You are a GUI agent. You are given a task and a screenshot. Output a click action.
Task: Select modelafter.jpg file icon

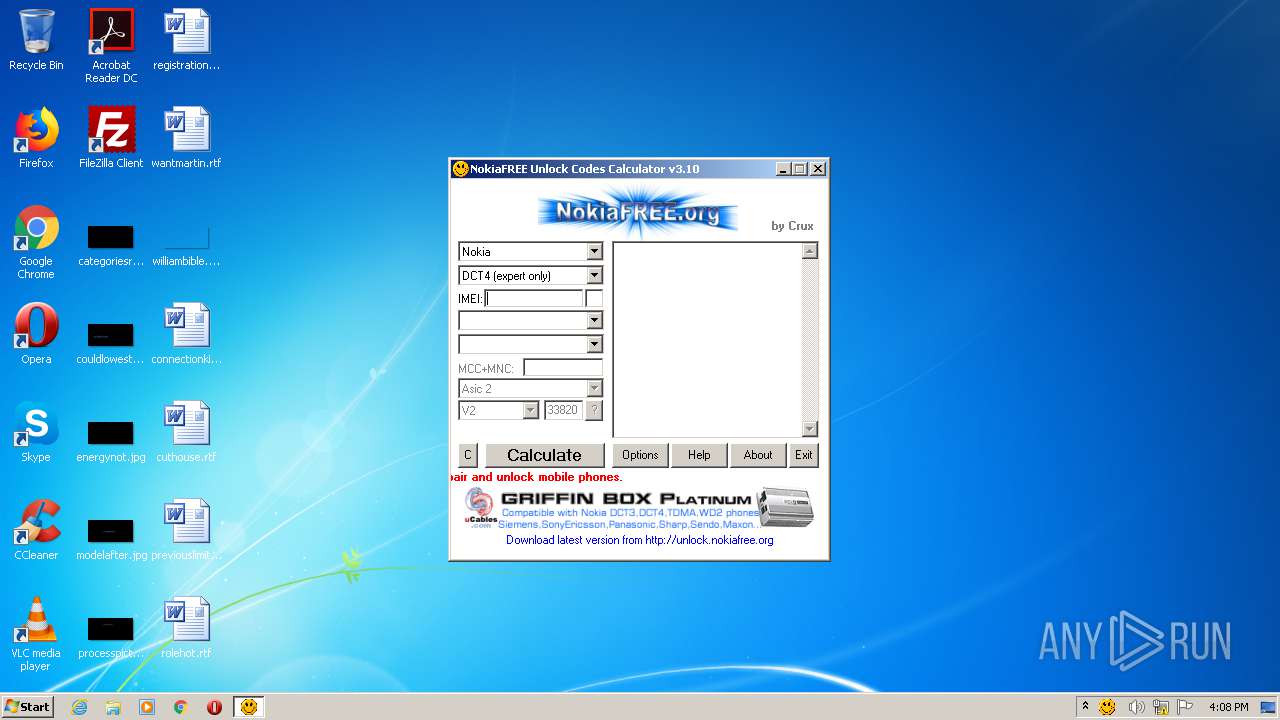(x=111, y=539)
